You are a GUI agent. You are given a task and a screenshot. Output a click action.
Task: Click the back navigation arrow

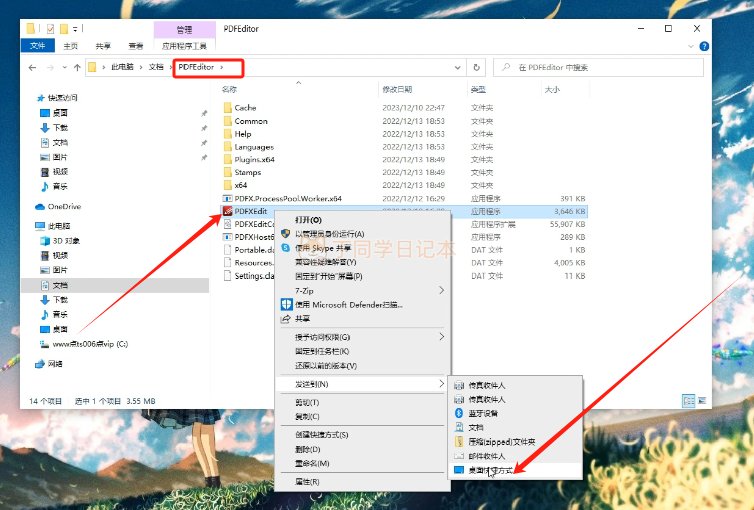tap(32, 68)
